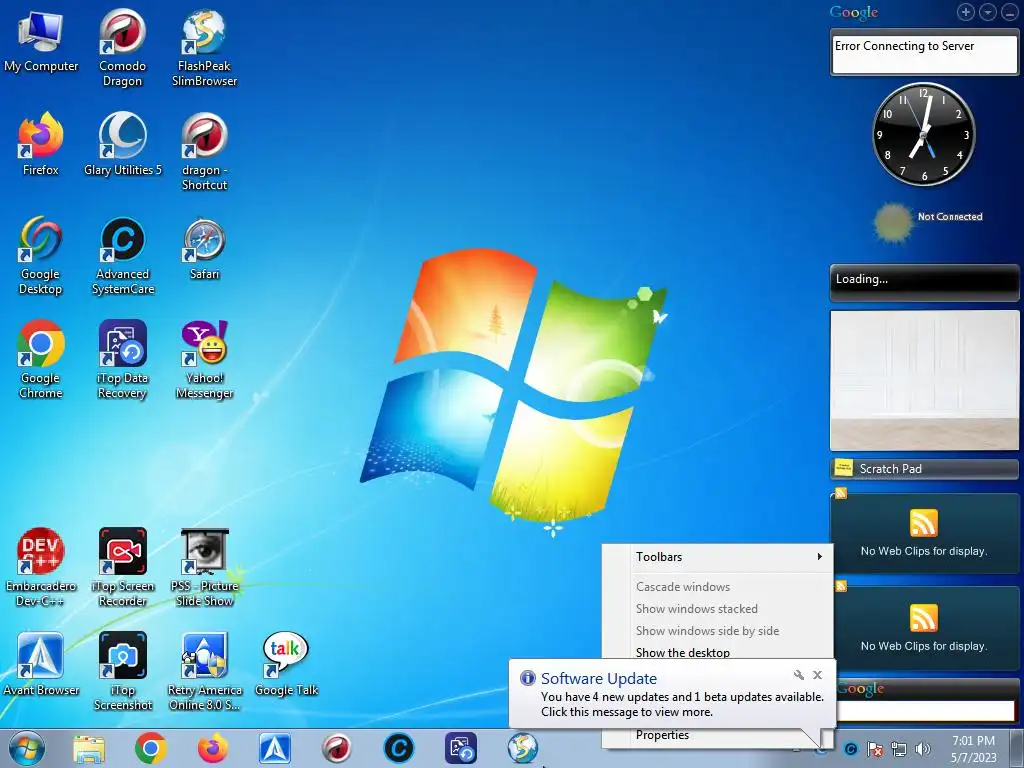Click the second Web Clips RSS gadget

[x=924, y=628]
